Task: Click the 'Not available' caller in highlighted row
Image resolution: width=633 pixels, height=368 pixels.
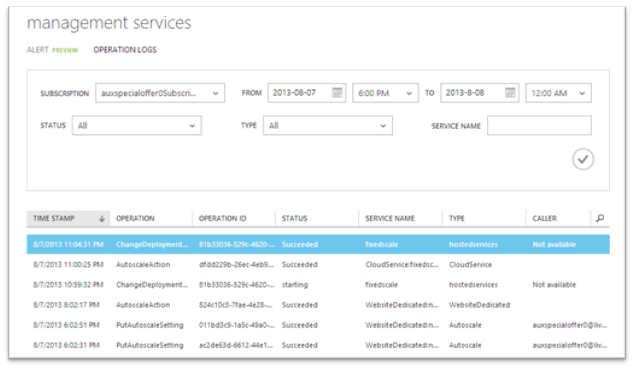Action: 554,245
